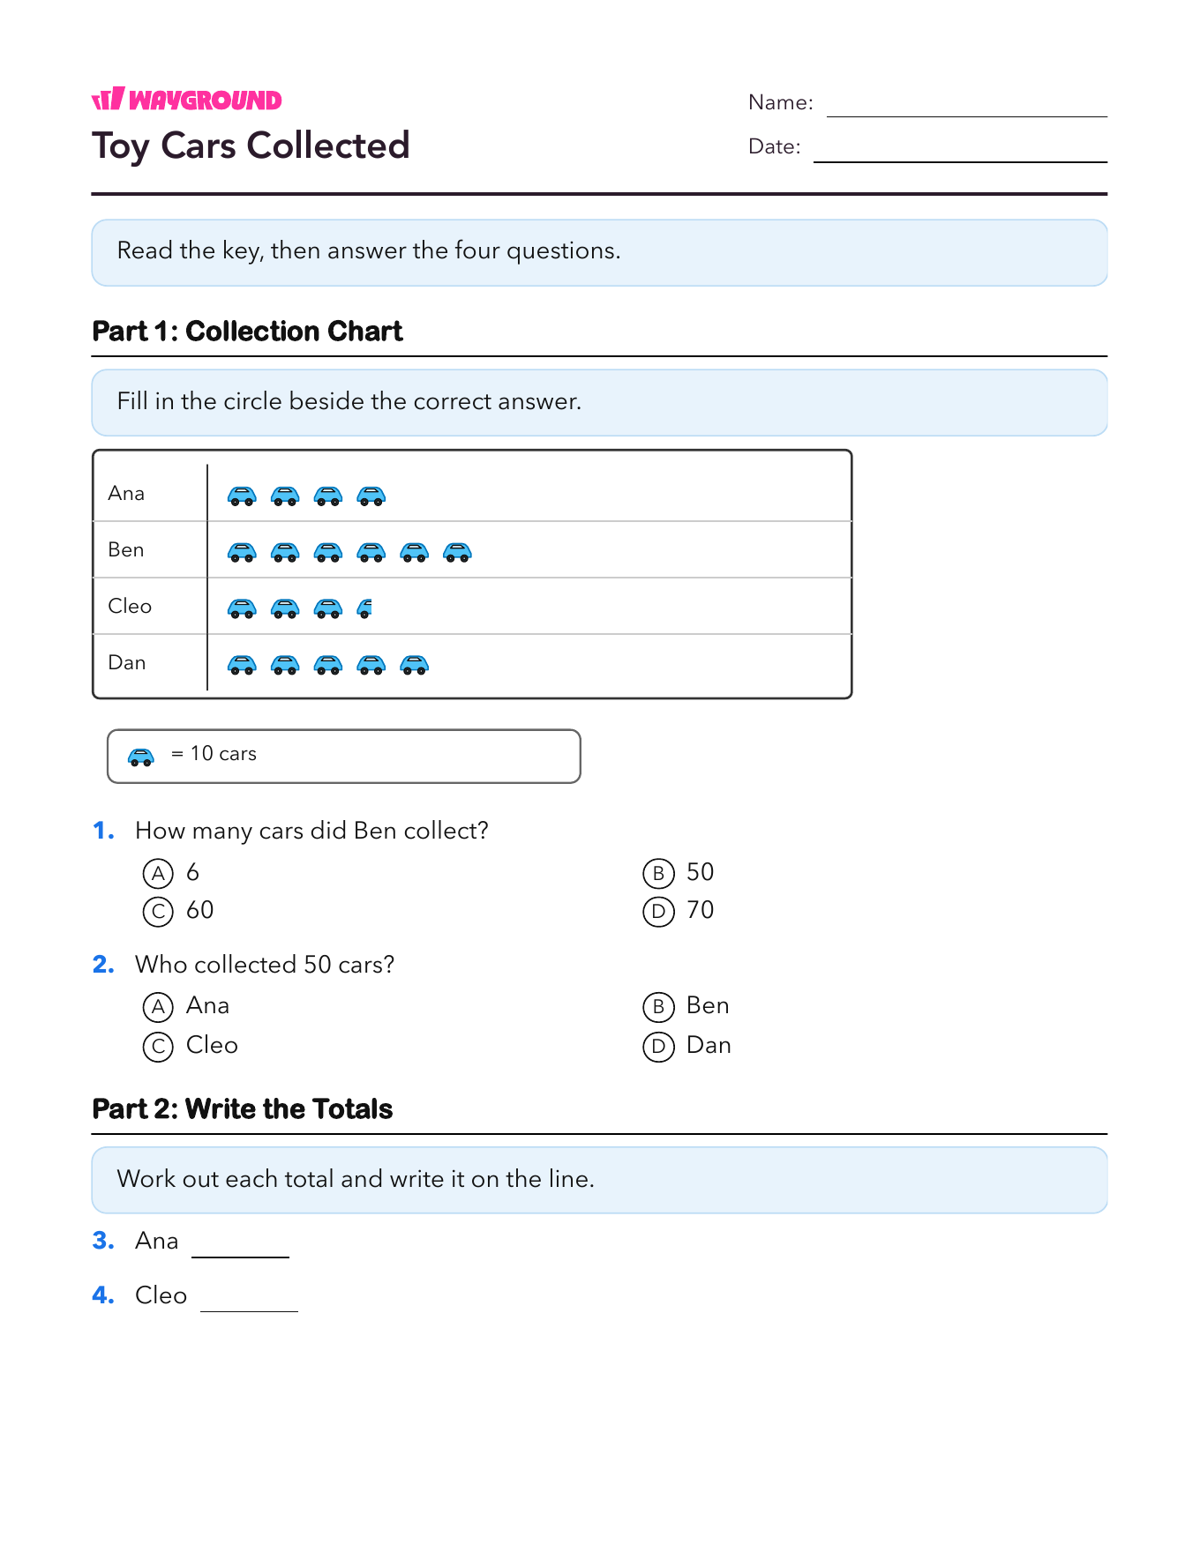This screenshot has height=1552, width=1200.
Task: Fill circle A, Ana, for question 2
Action: (158, 1007)
